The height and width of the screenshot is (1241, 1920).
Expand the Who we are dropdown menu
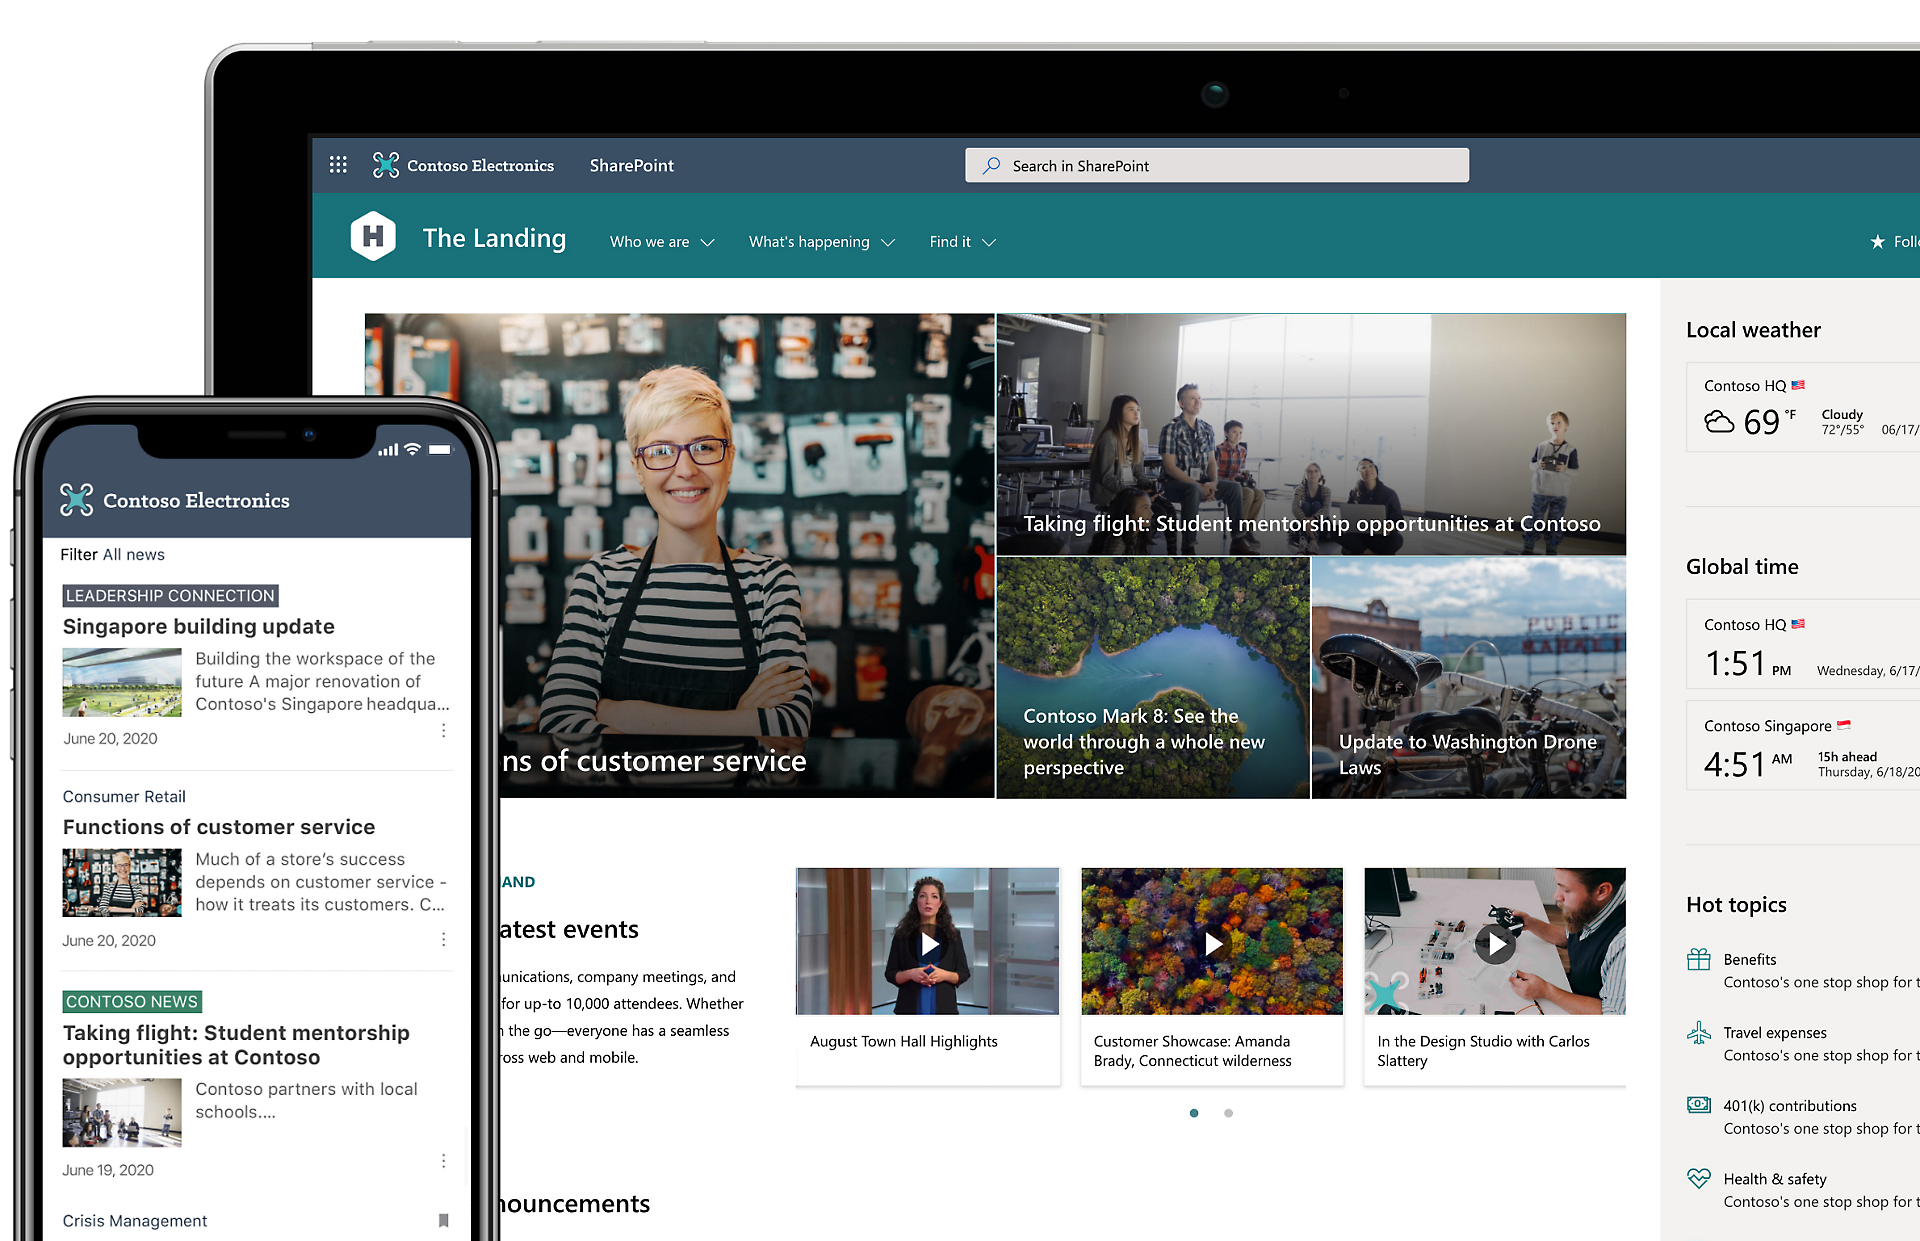(661, 242)
